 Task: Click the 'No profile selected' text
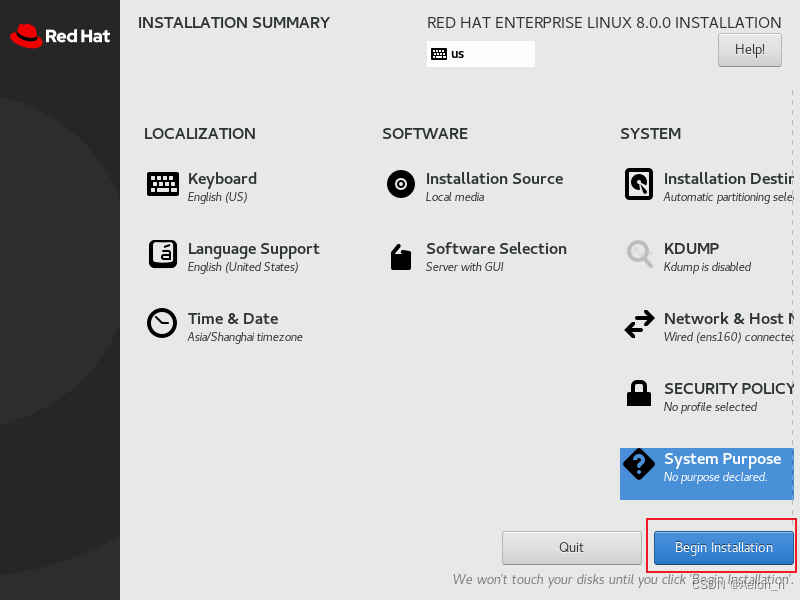click(710, 407)
